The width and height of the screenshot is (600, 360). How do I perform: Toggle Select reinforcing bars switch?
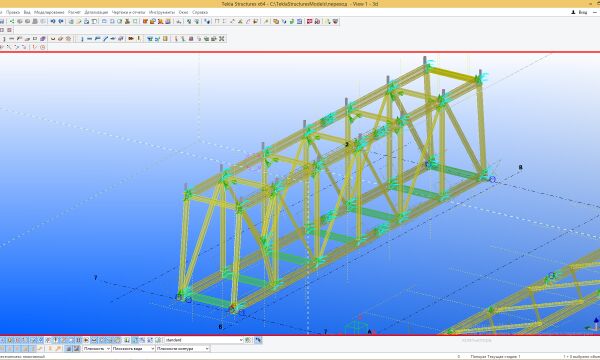click(93, 340)
